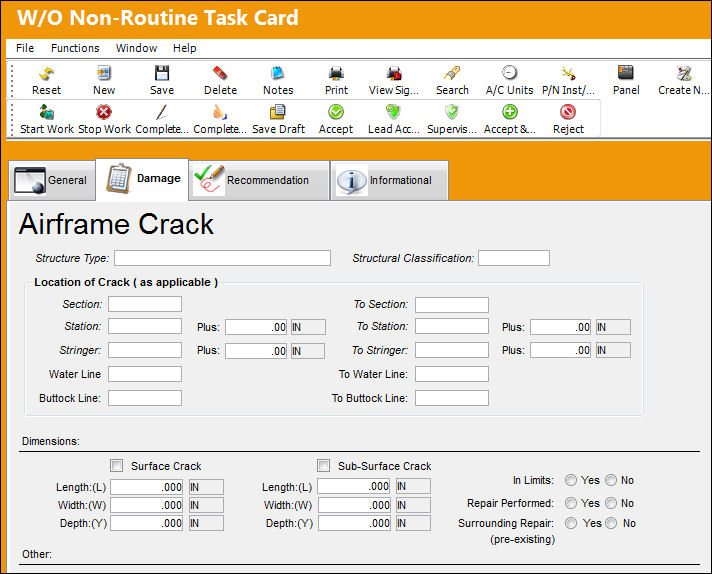Save the task card
Viewport: 712px width, 574px height.
point(162,73)
